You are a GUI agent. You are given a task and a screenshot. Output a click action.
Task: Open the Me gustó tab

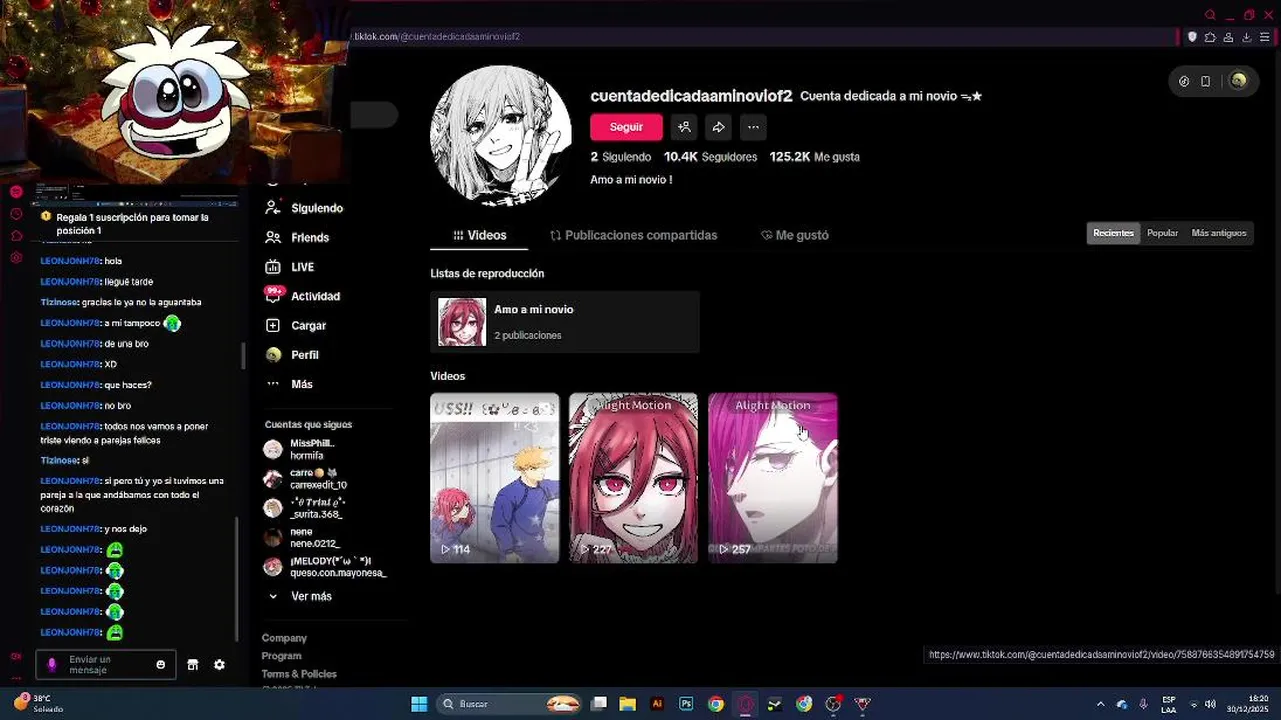point(795,236)
